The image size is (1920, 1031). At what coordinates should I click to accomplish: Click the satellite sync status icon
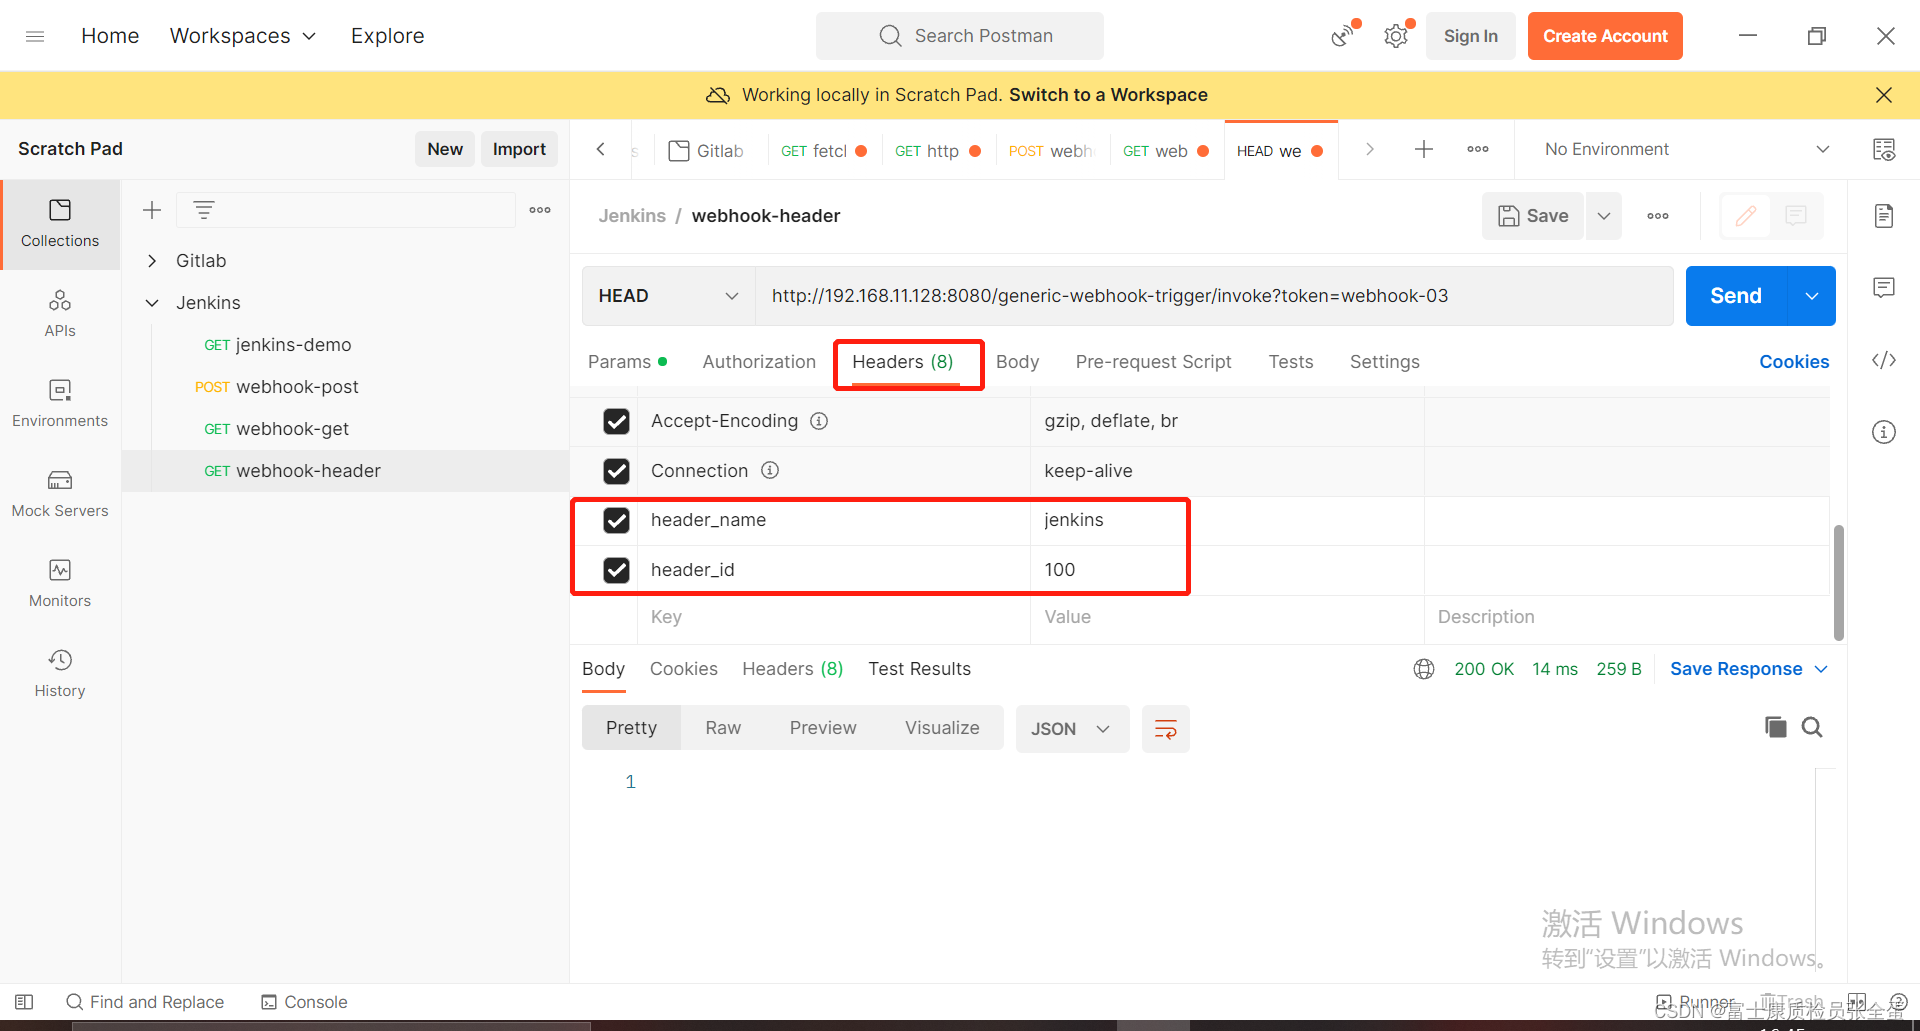point(1342,36)
